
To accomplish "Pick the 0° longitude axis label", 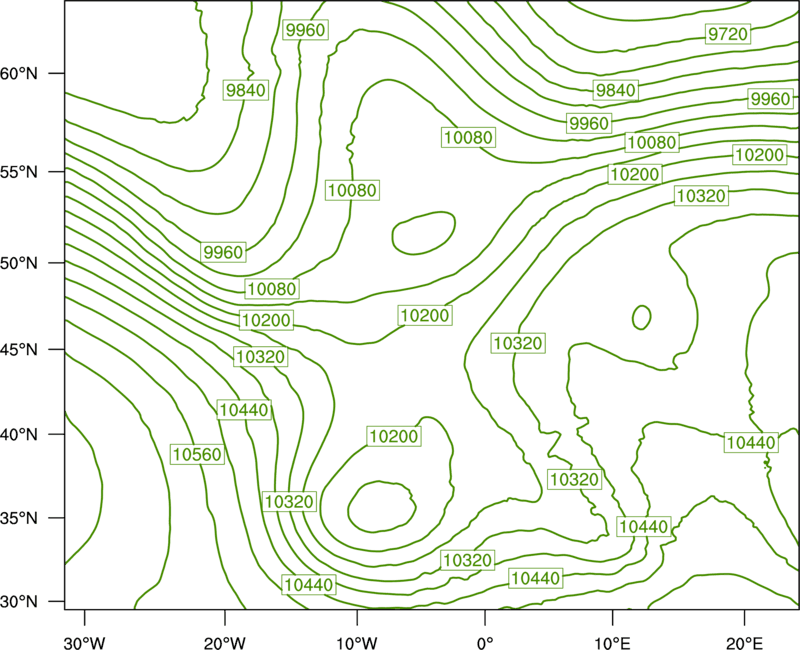I will 485,642.
